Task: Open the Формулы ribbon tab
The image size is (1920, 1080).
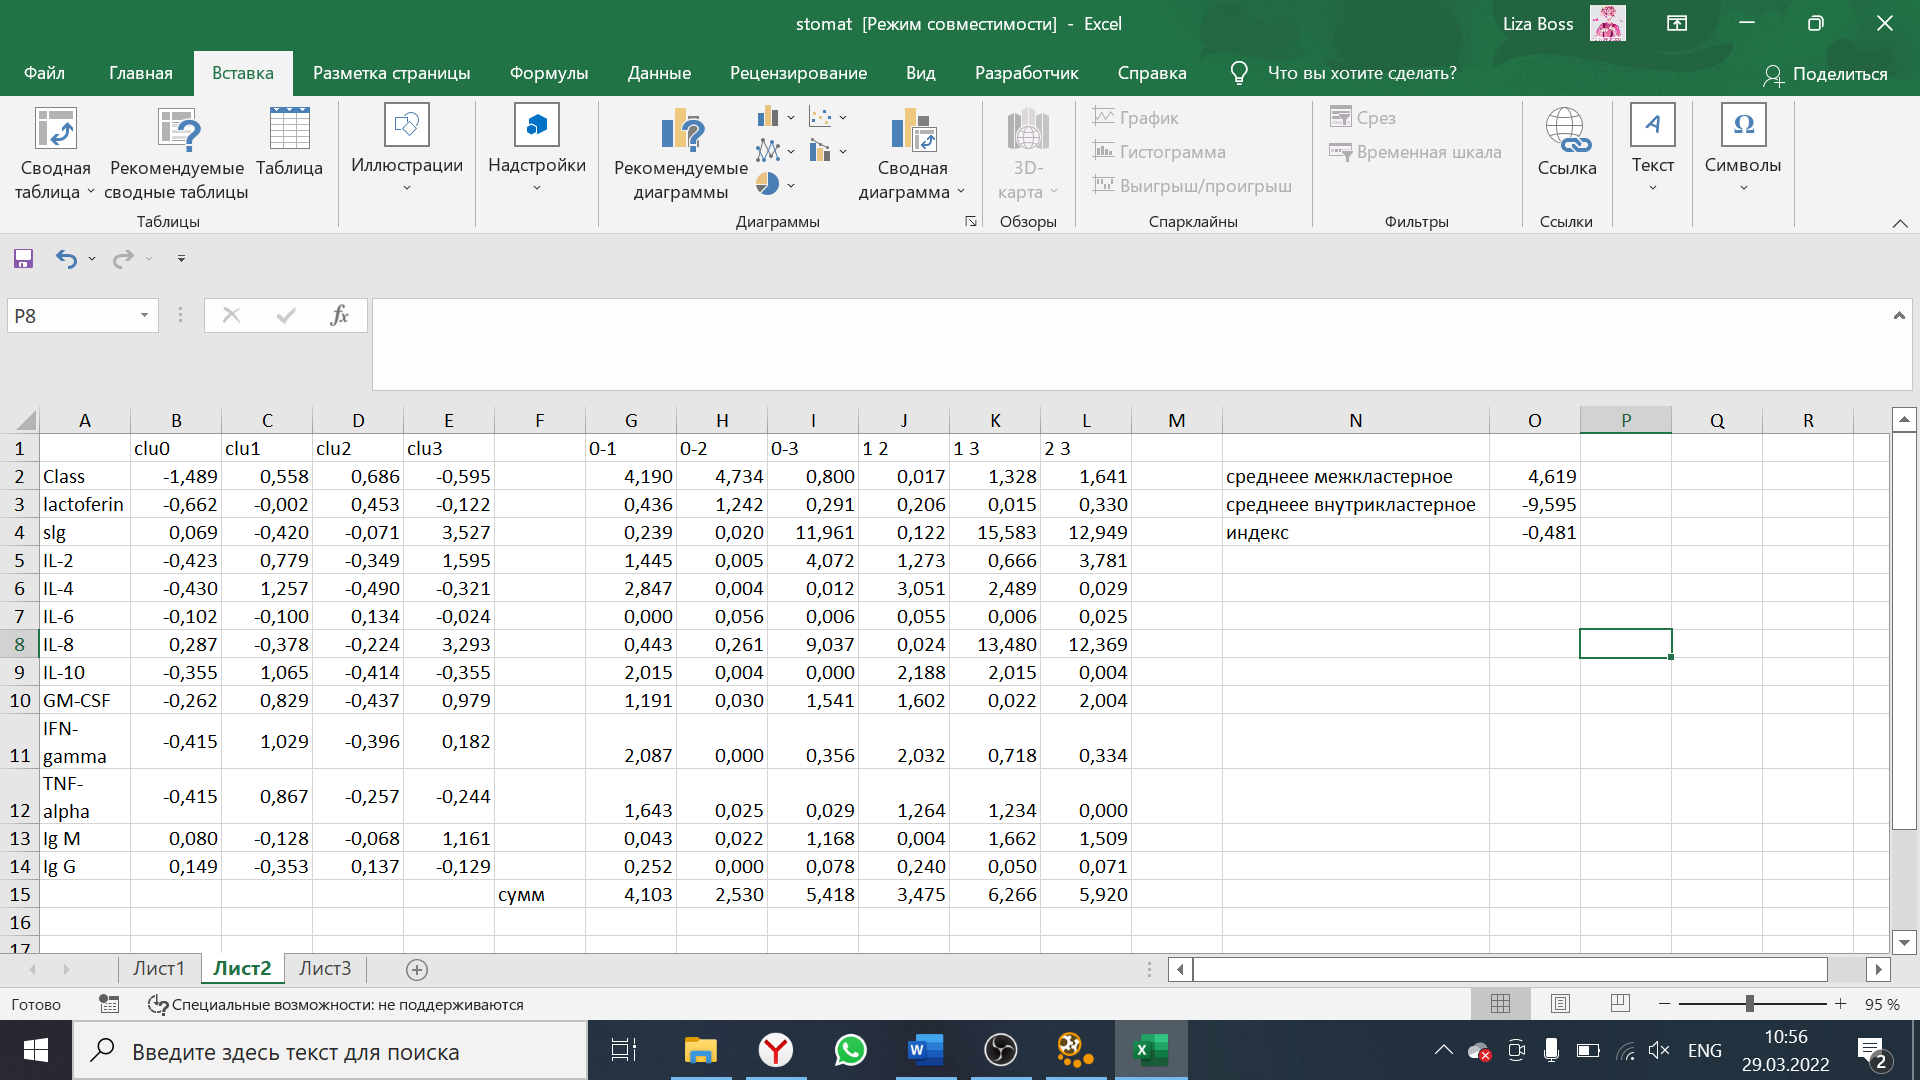Action: pyautogui.click(x=548, y=73)
